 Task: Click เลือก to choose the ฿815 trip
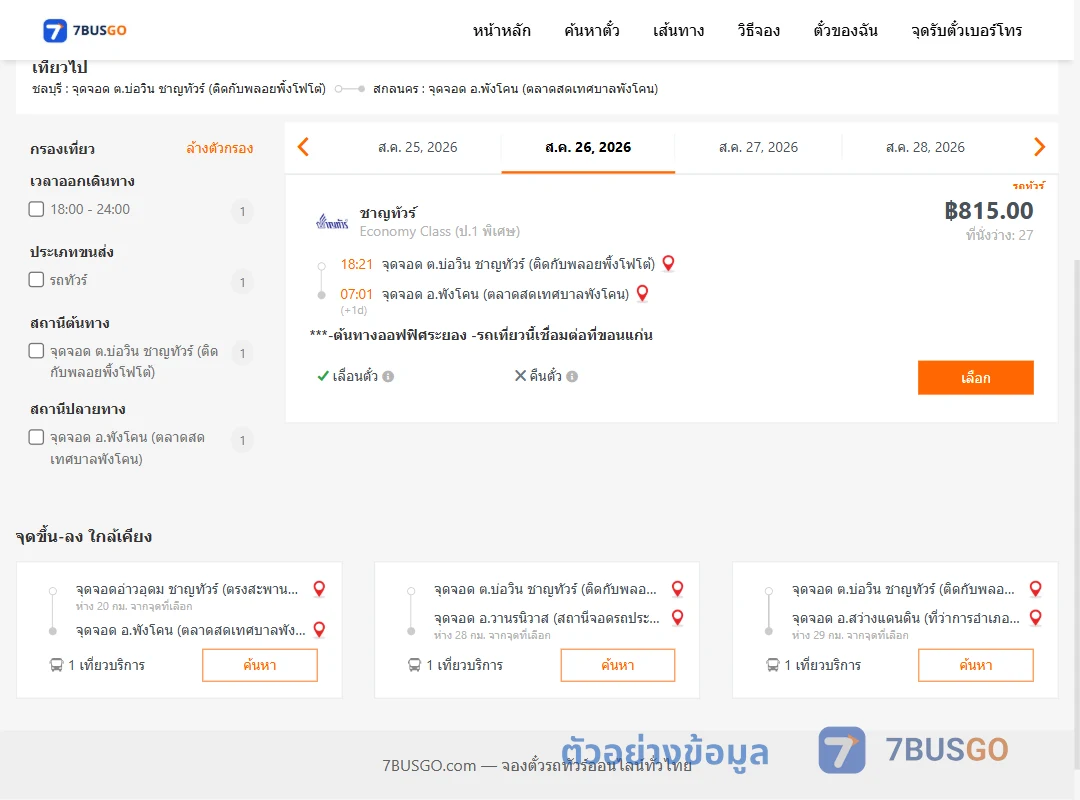(975, 378)
